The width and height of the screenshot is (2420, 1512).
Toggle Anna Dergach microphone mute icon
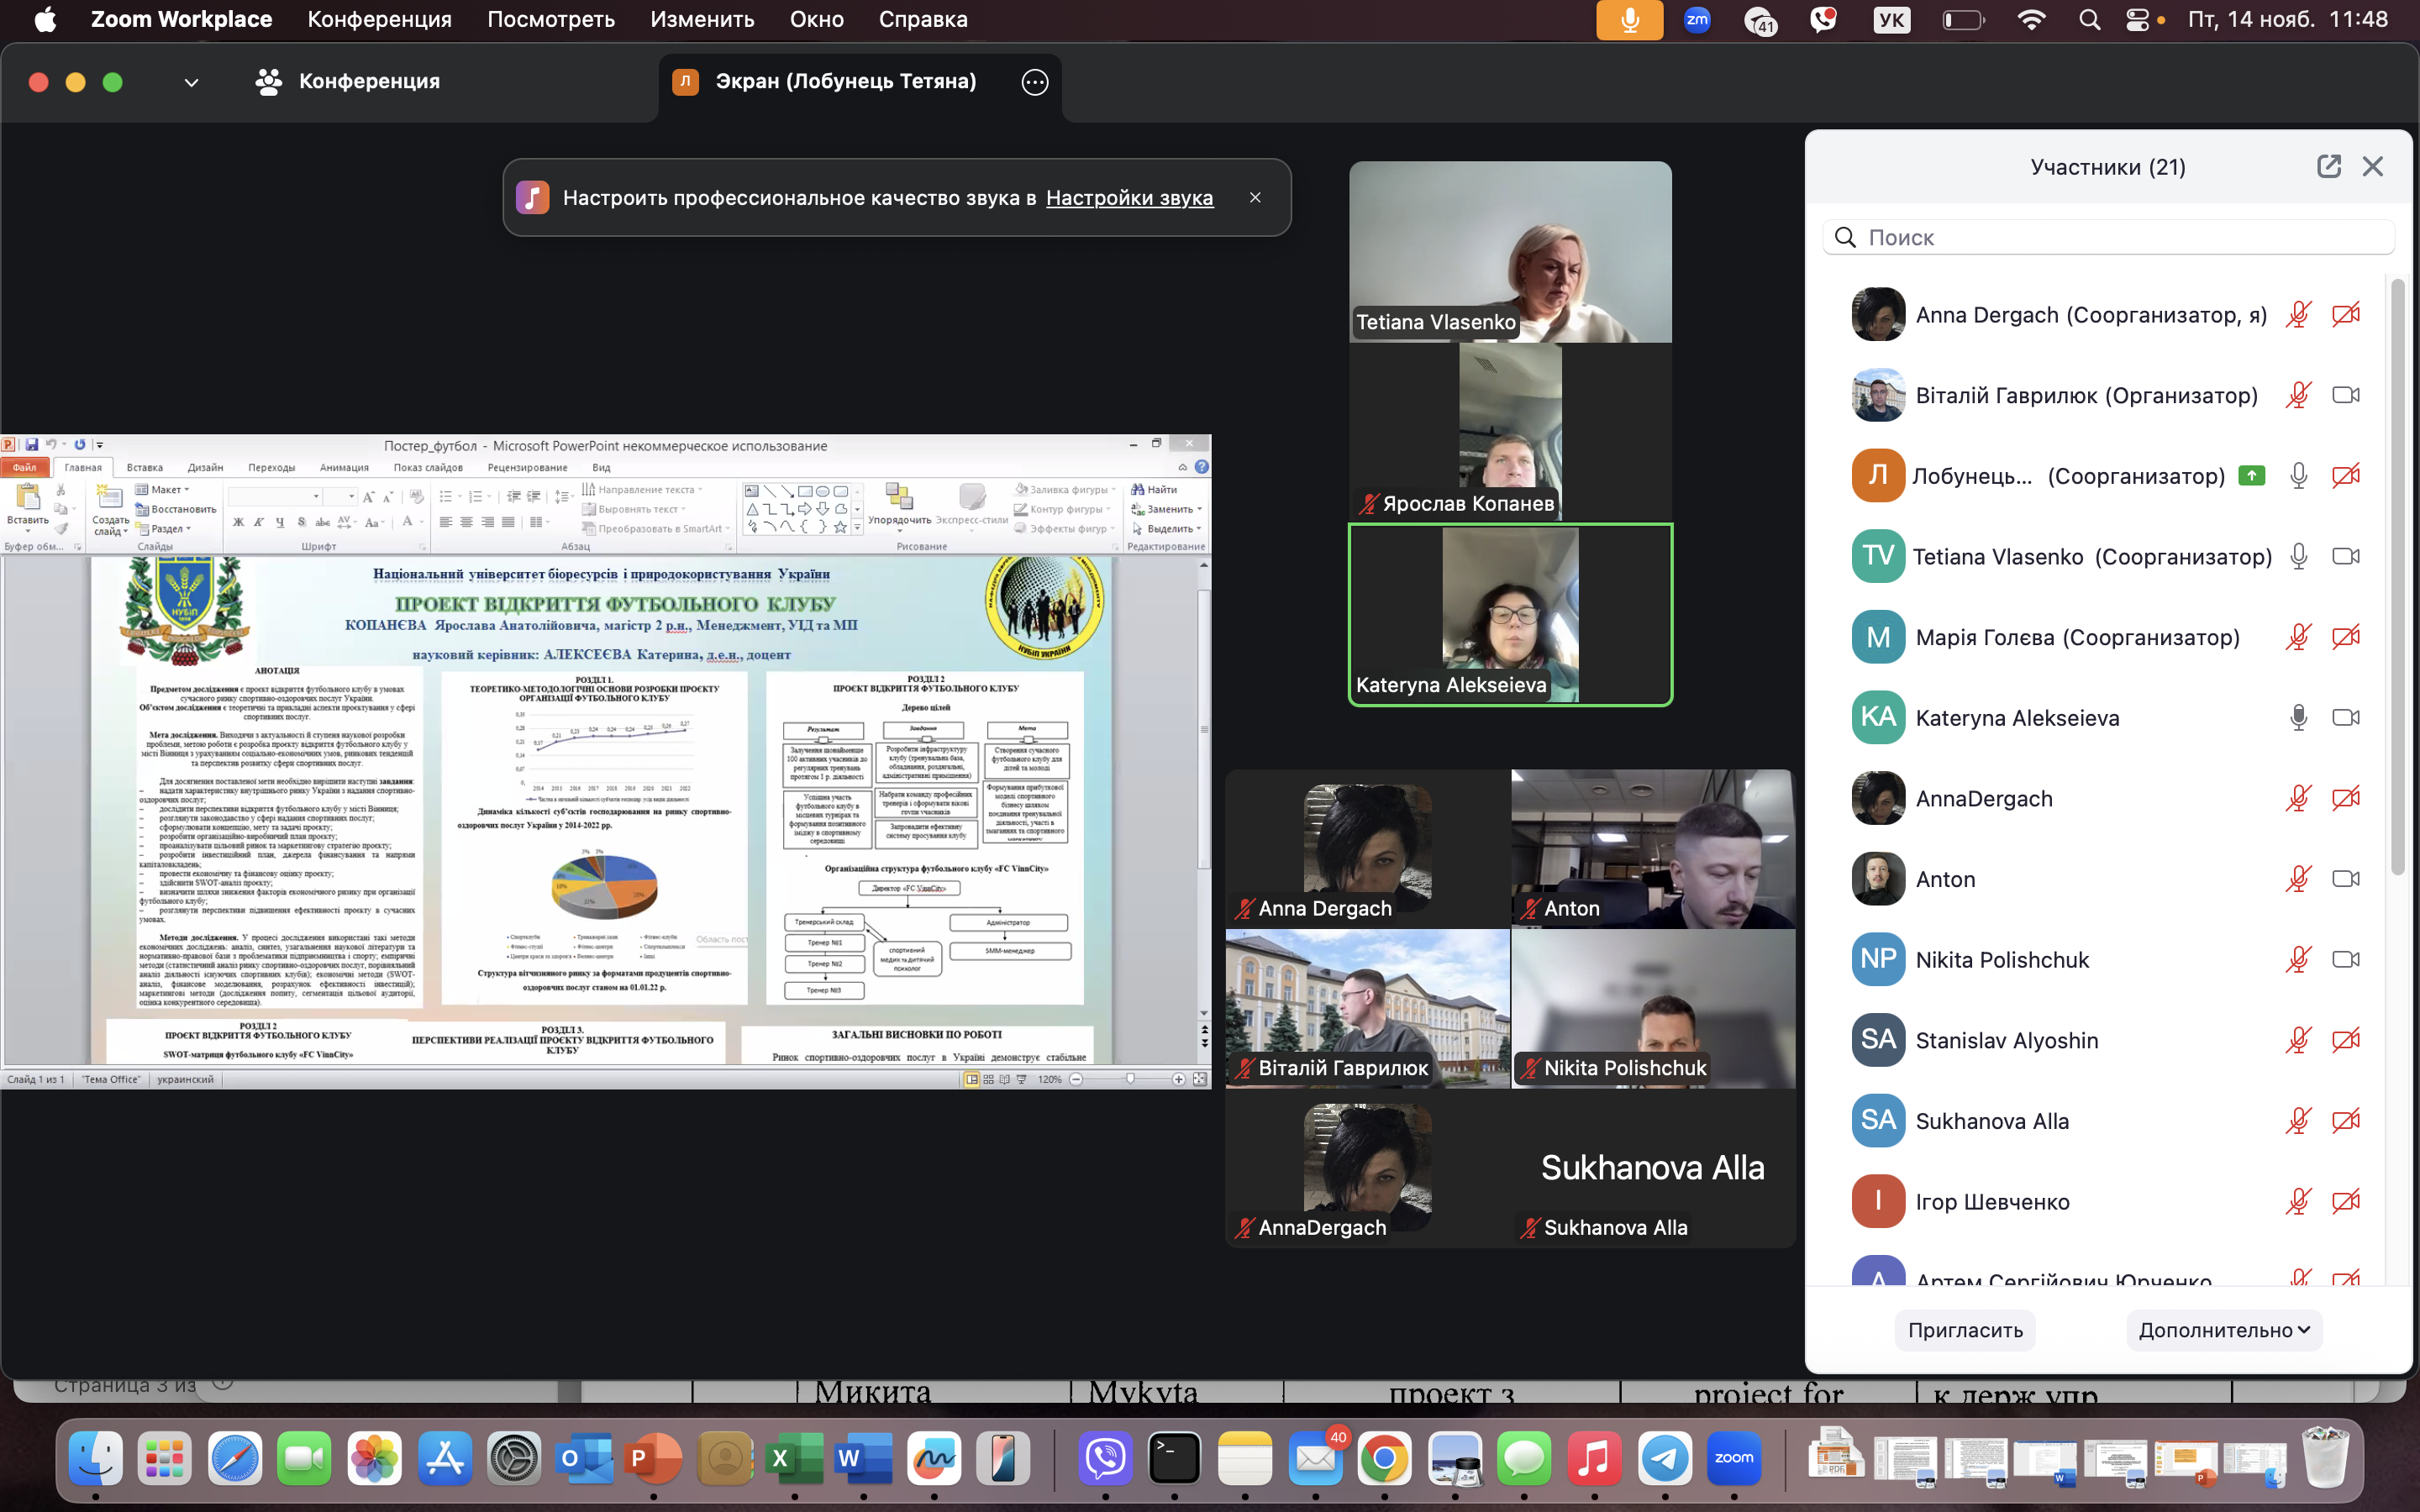point(2298,315)
